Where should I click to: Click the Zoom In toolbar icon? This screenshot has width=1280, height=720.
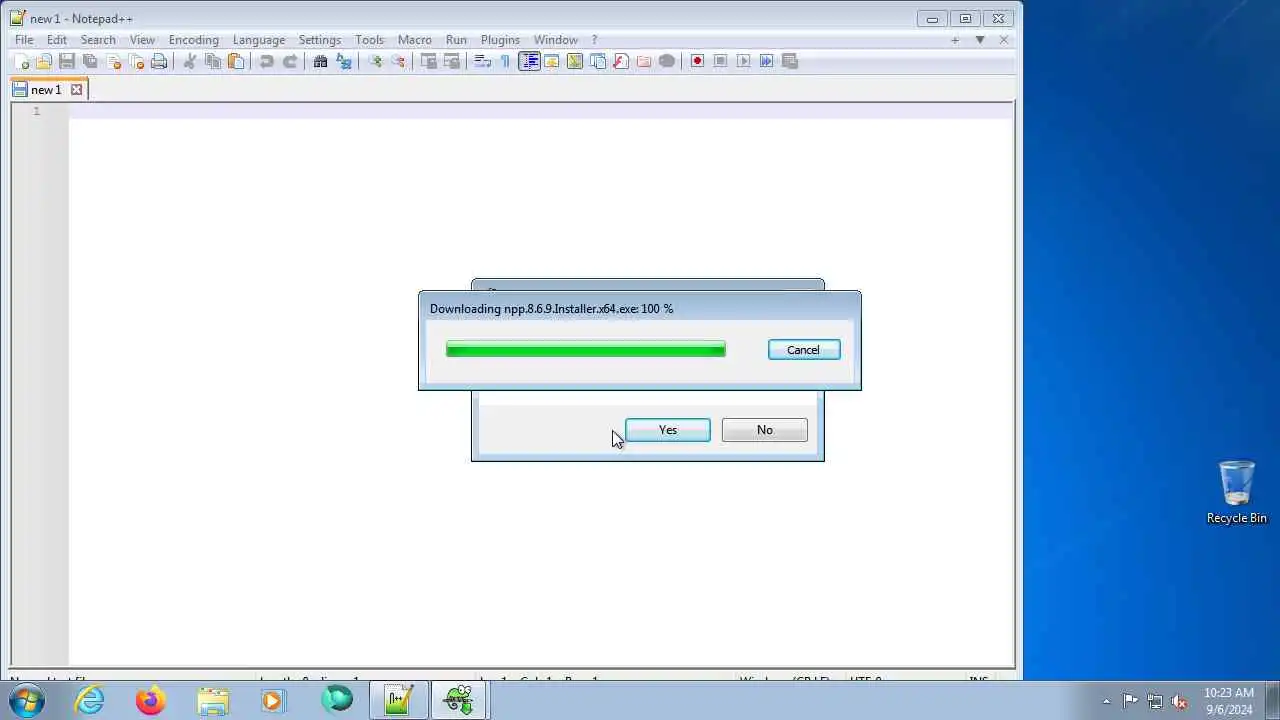(x=375, y=61)
